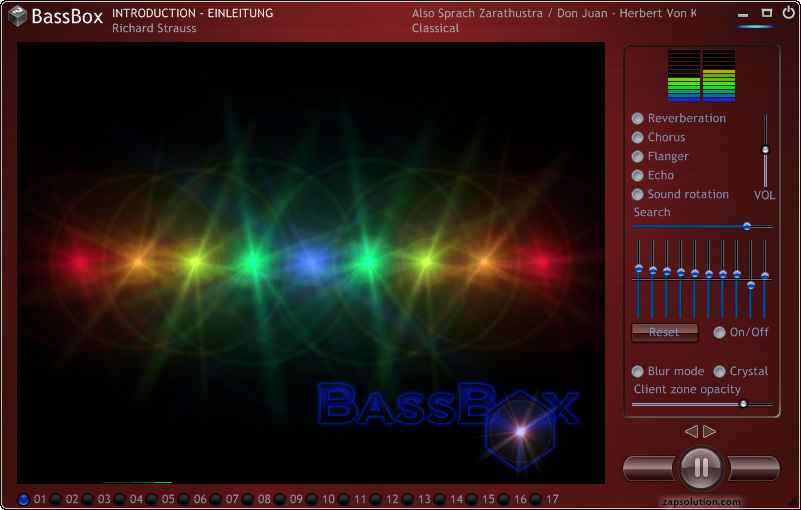801x510 pixels.
Task: Toggle the equalizer On/Off switch
Action: tap(719, 333)
